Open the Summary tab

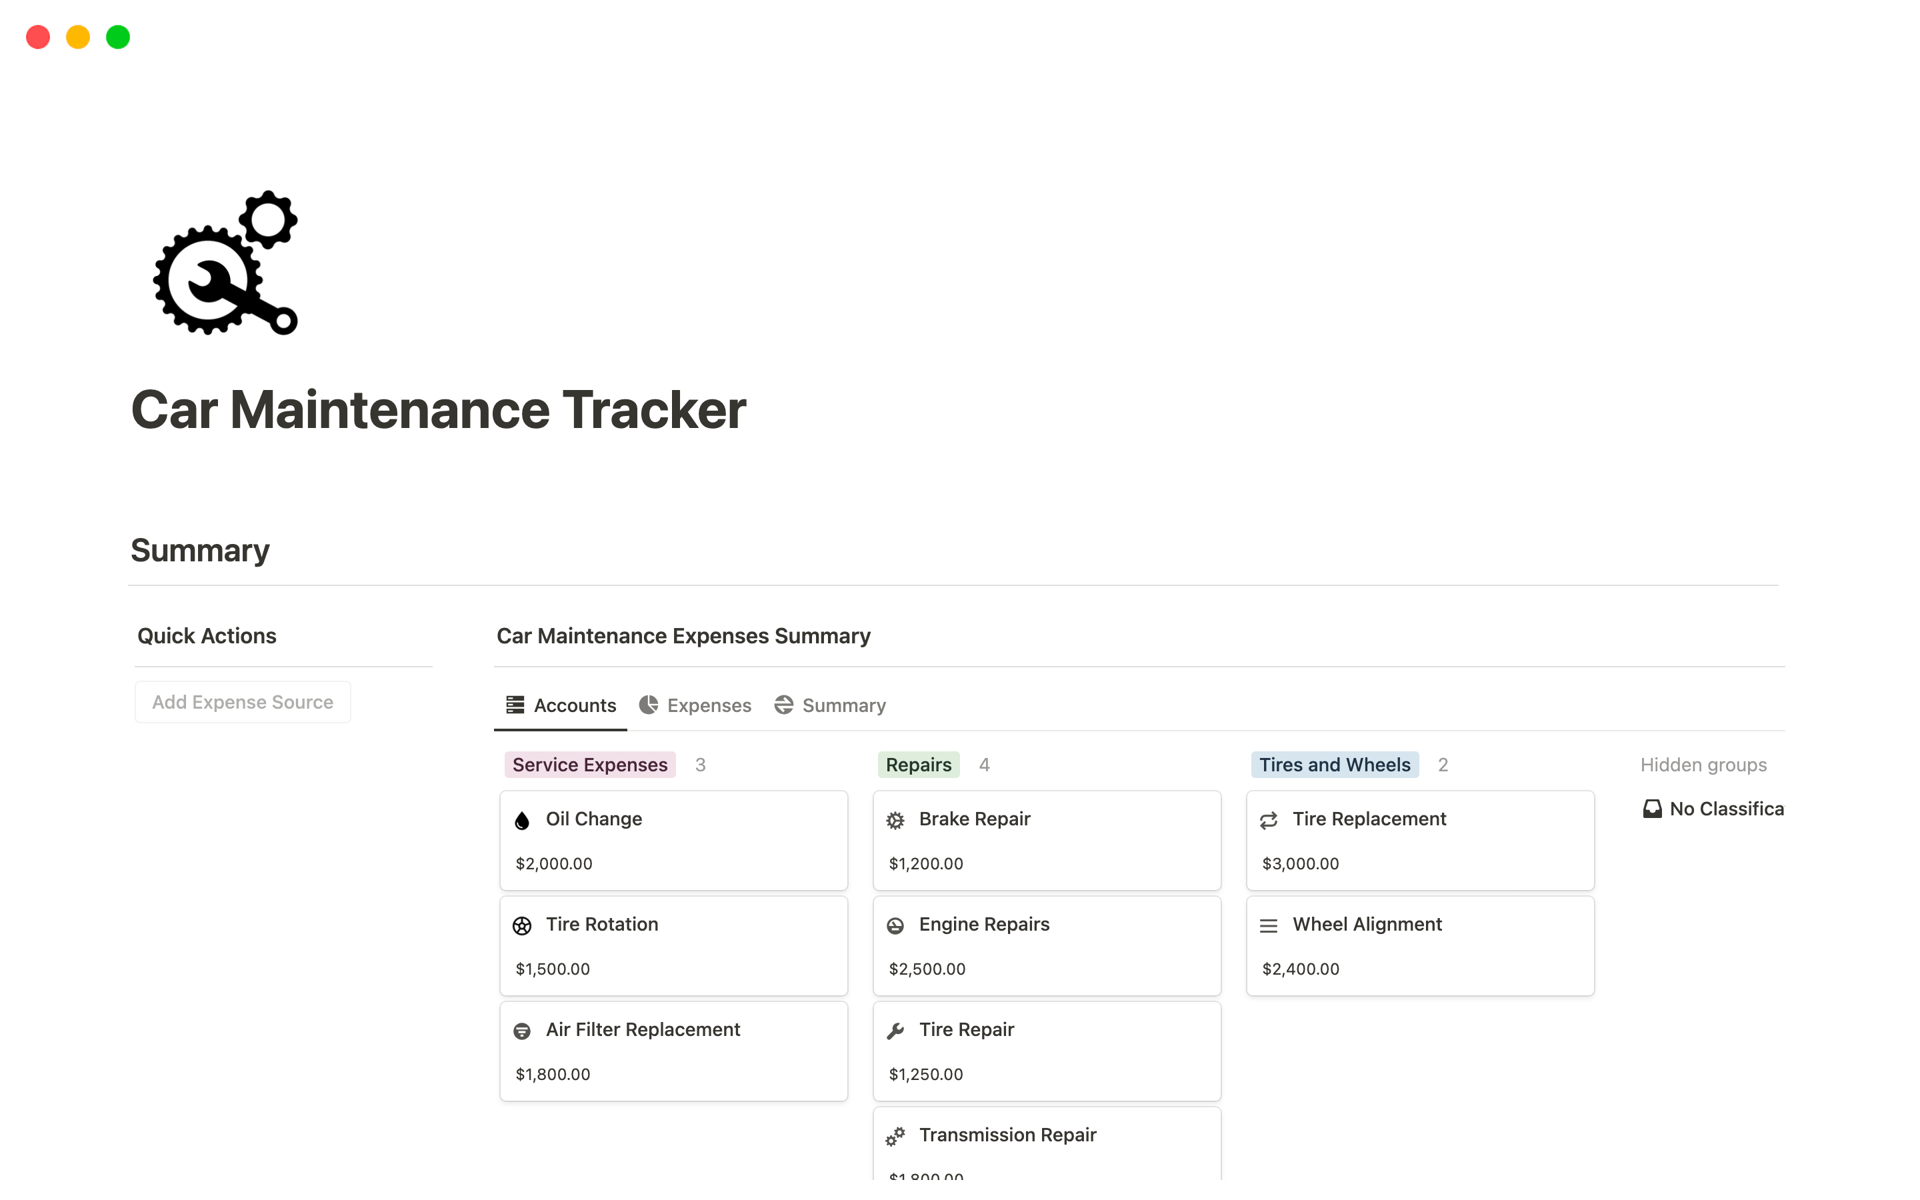pos(844,705)
